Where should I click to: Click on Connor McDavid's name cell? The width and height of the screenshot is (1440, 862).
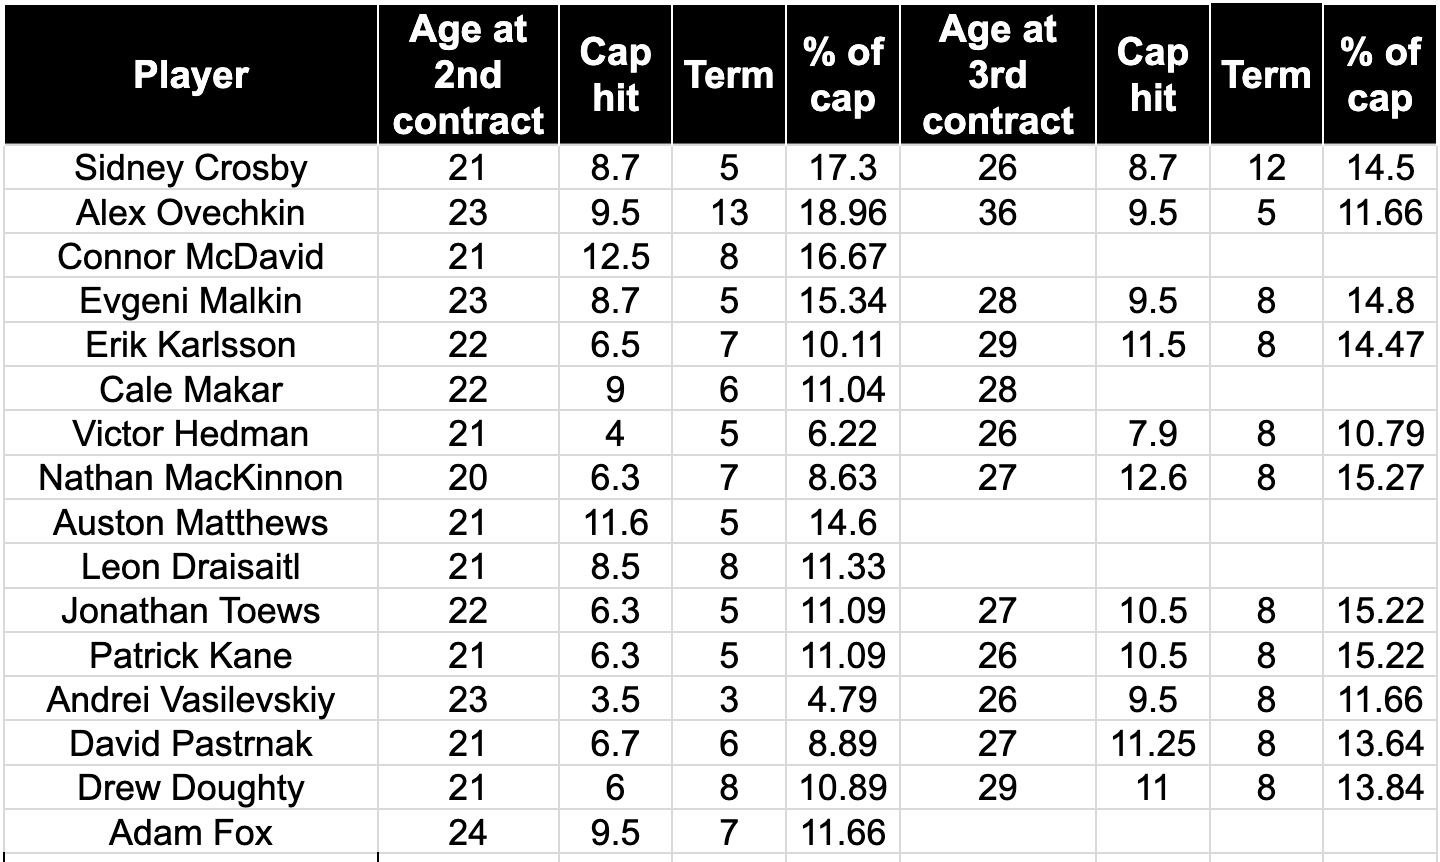pyautogui.click(x=190, y=257)
